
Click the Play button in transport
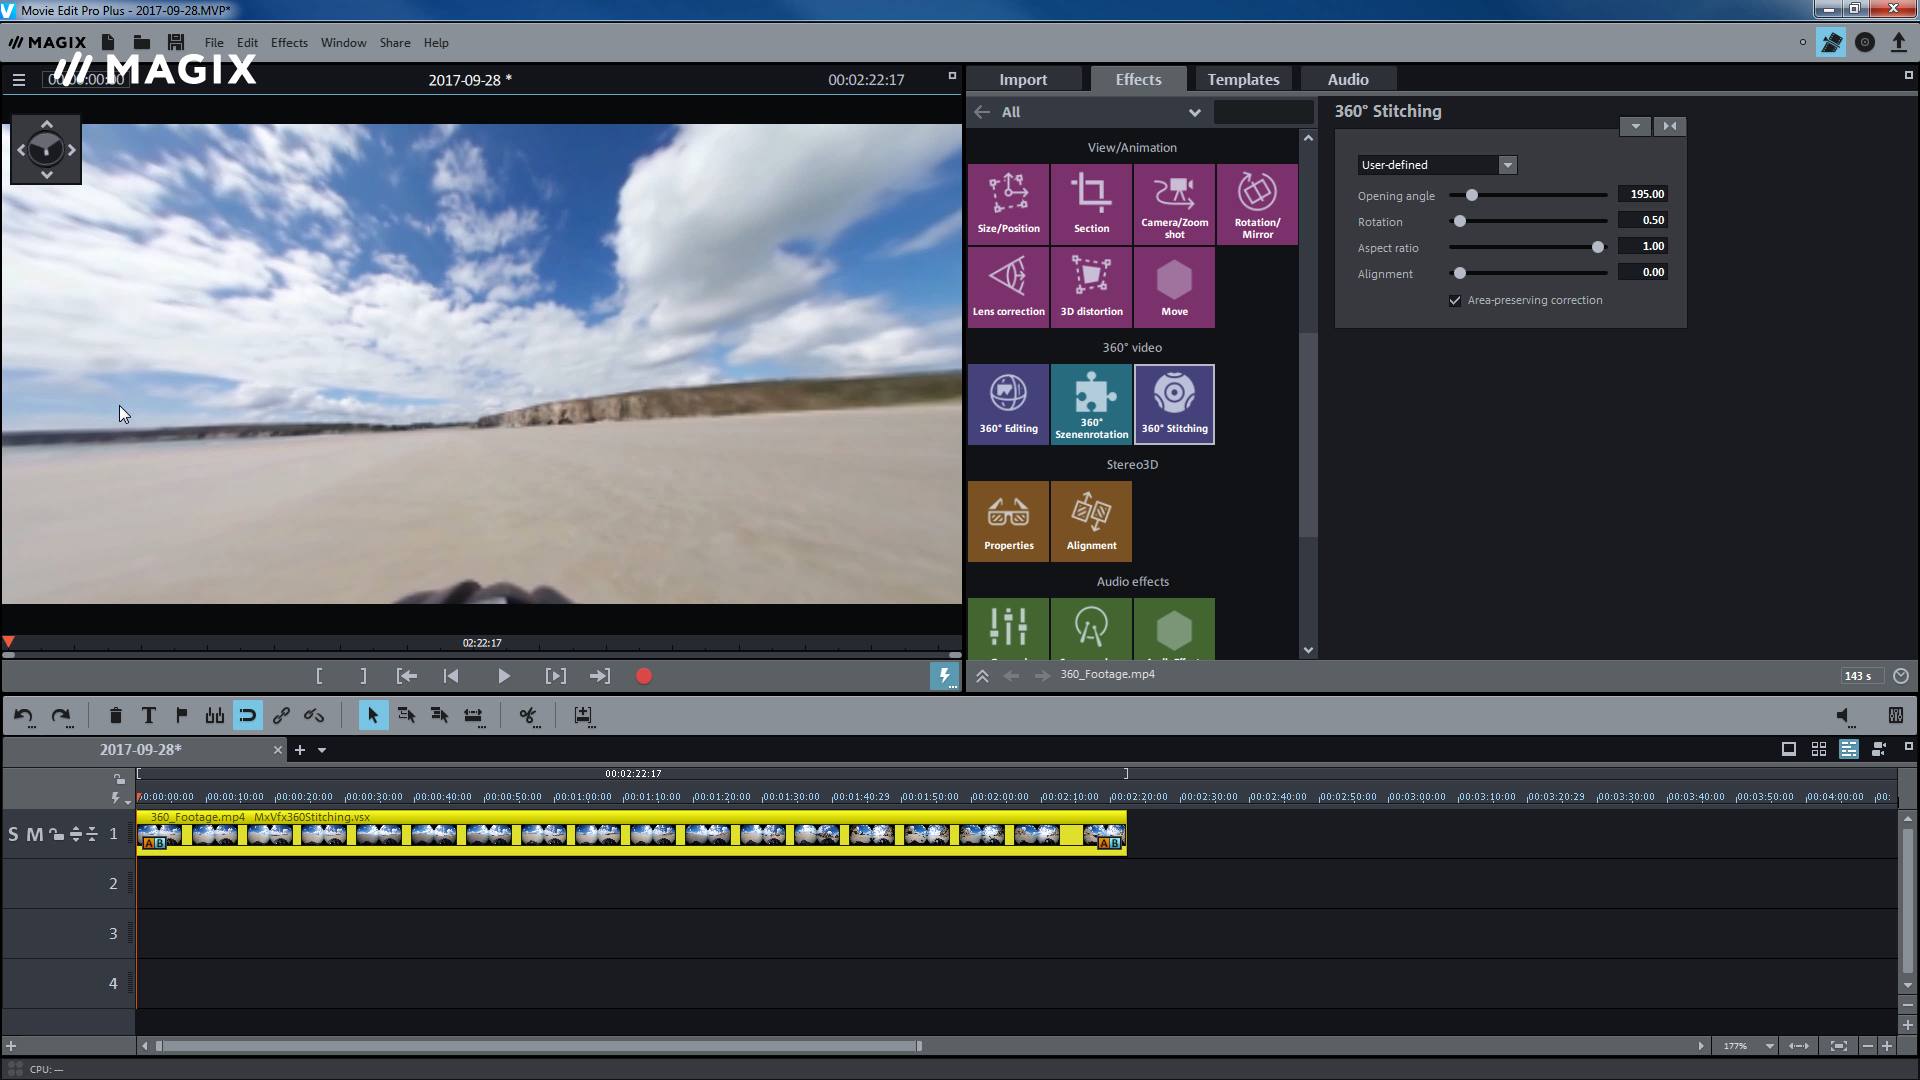[x=502, y=676]
